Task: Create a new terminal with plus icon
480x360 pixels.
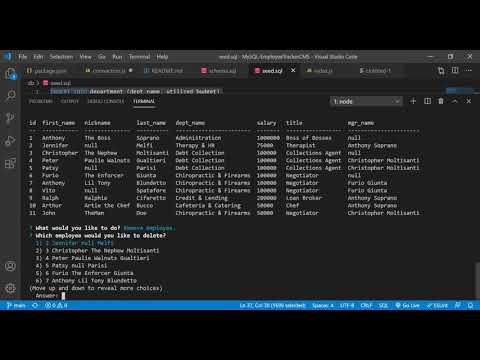Action: coord(413,101)
